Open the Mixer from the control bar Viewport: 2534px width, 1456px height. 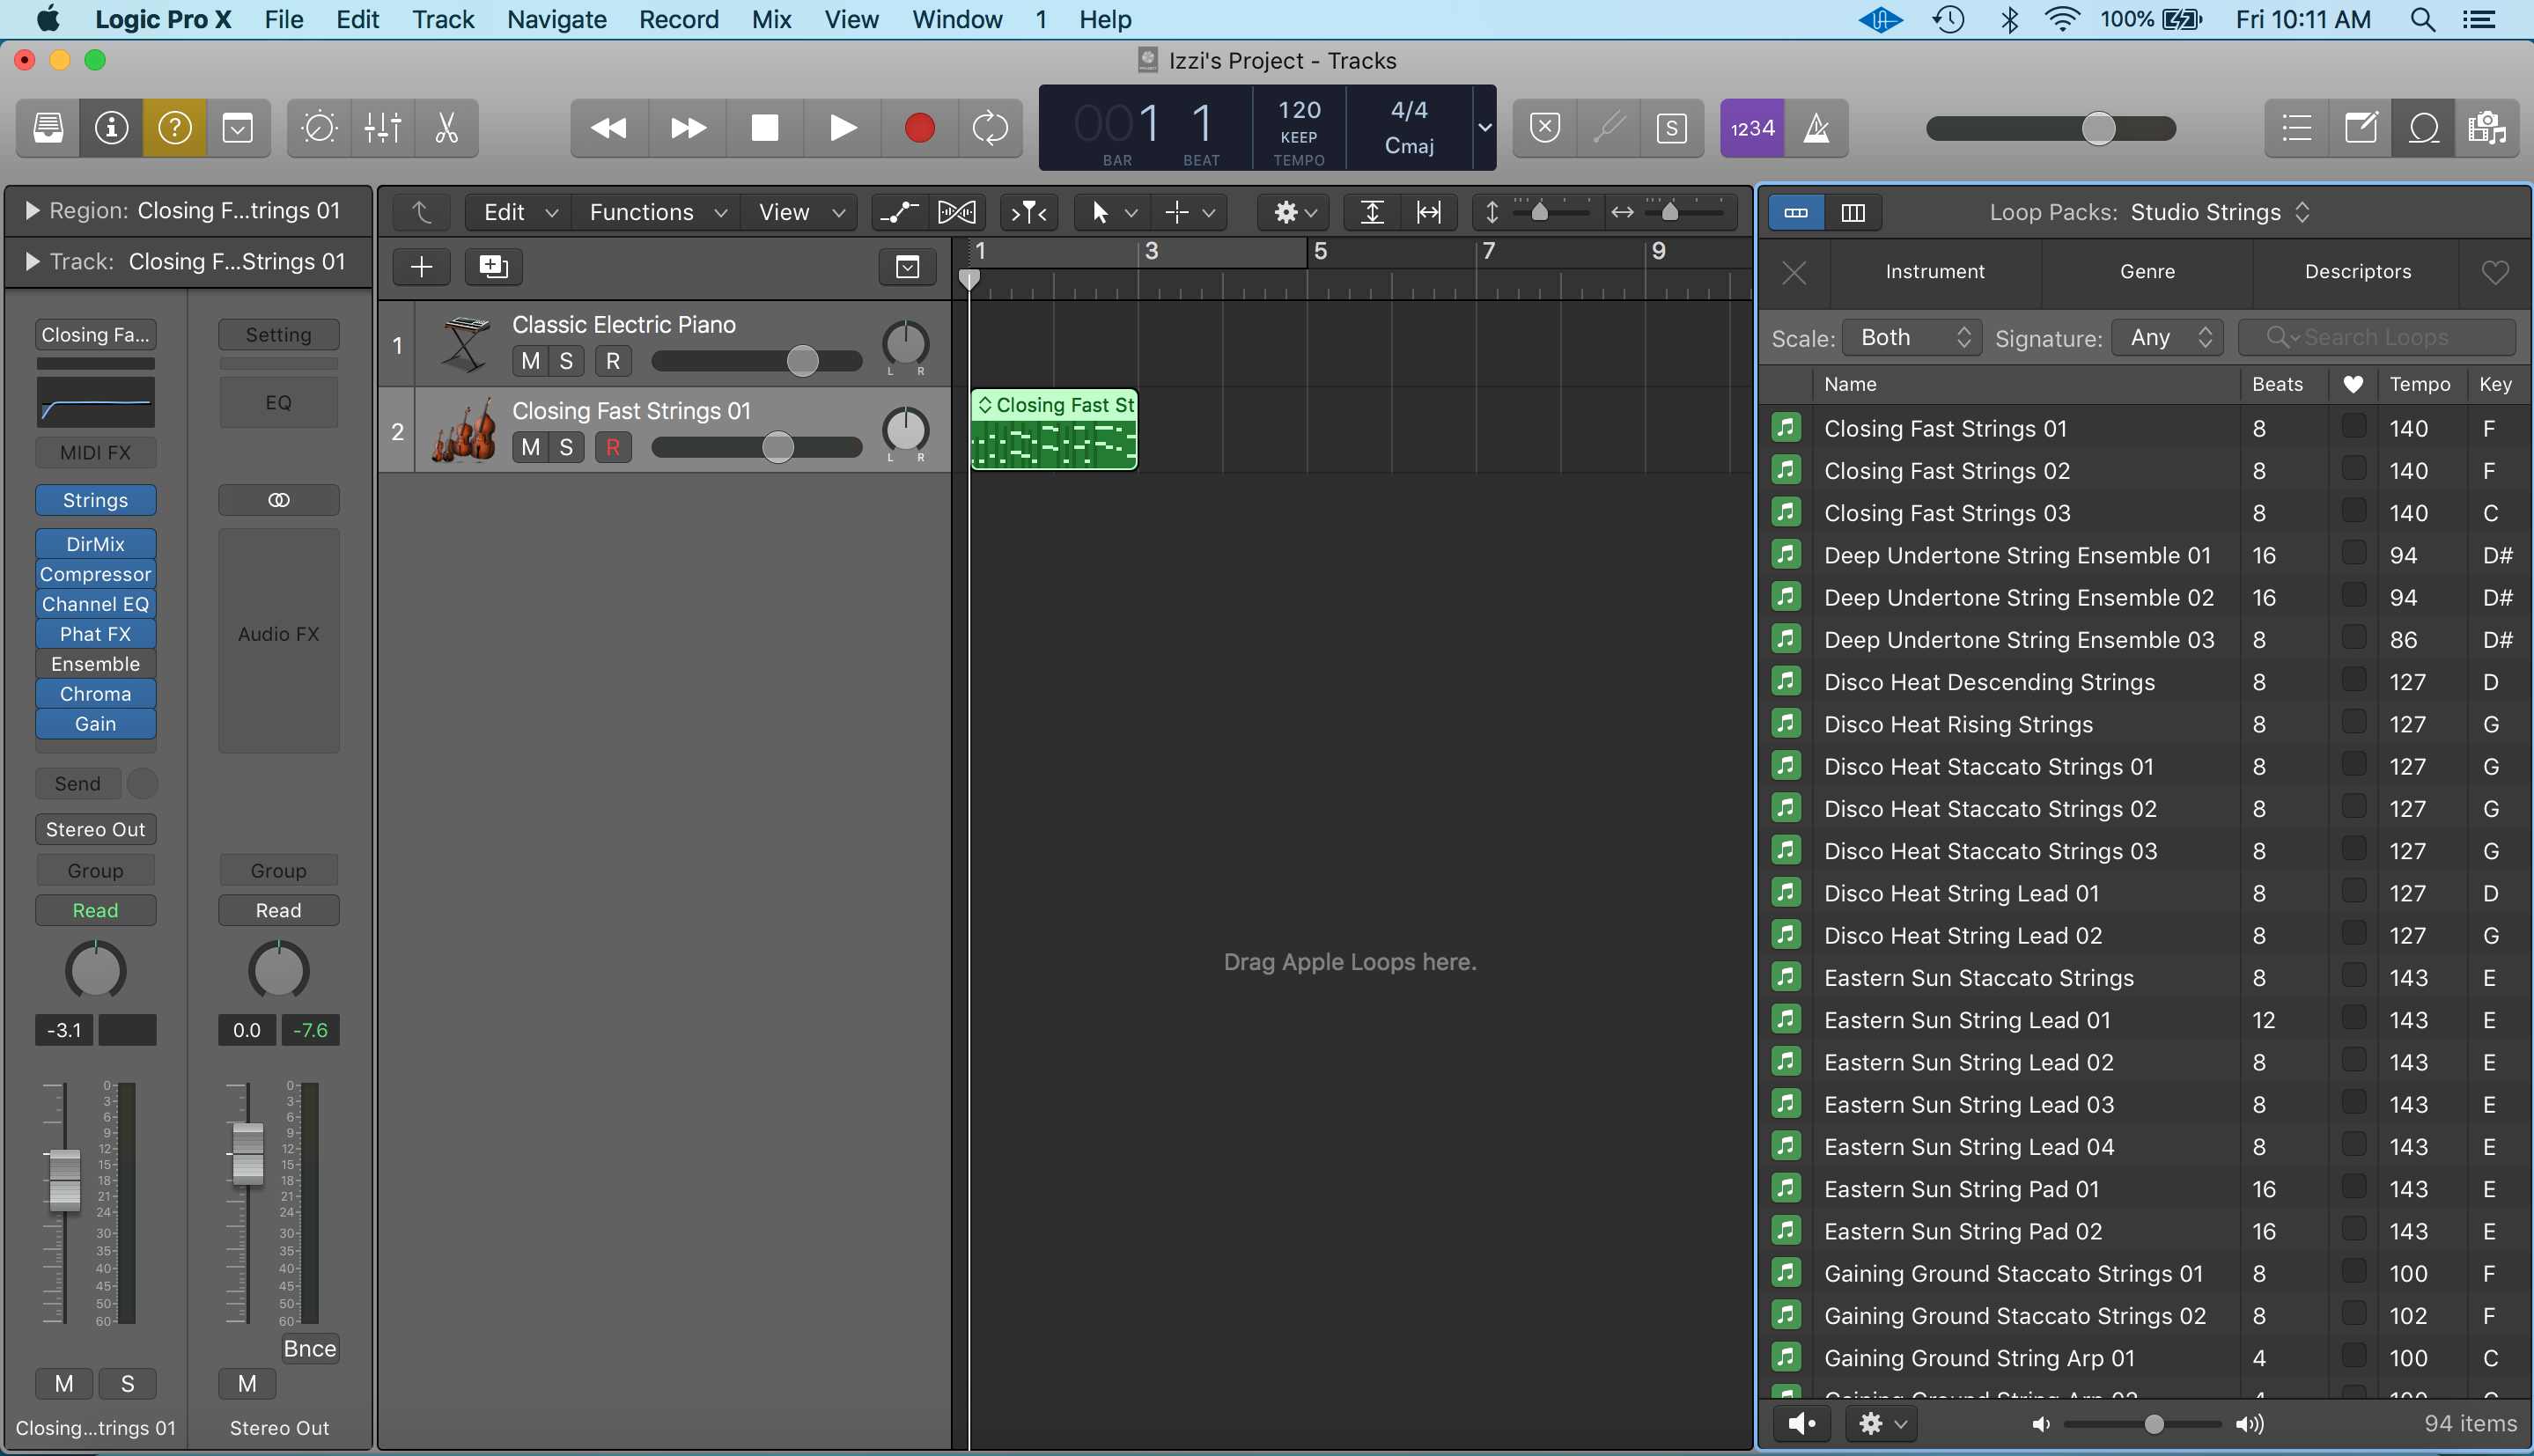[382, 128]
